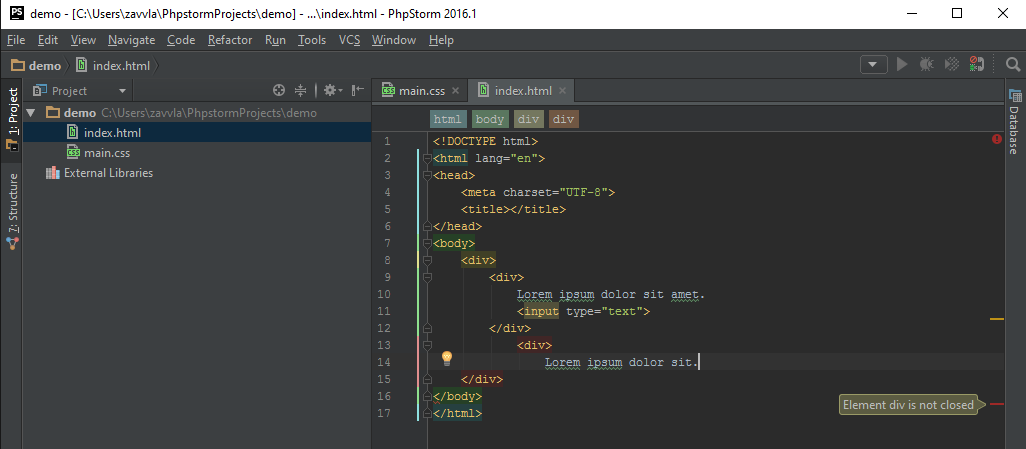
Task: Click the yellow-green div breadcrumb tag
Action: pyautogui.click(x=528, y=119)
